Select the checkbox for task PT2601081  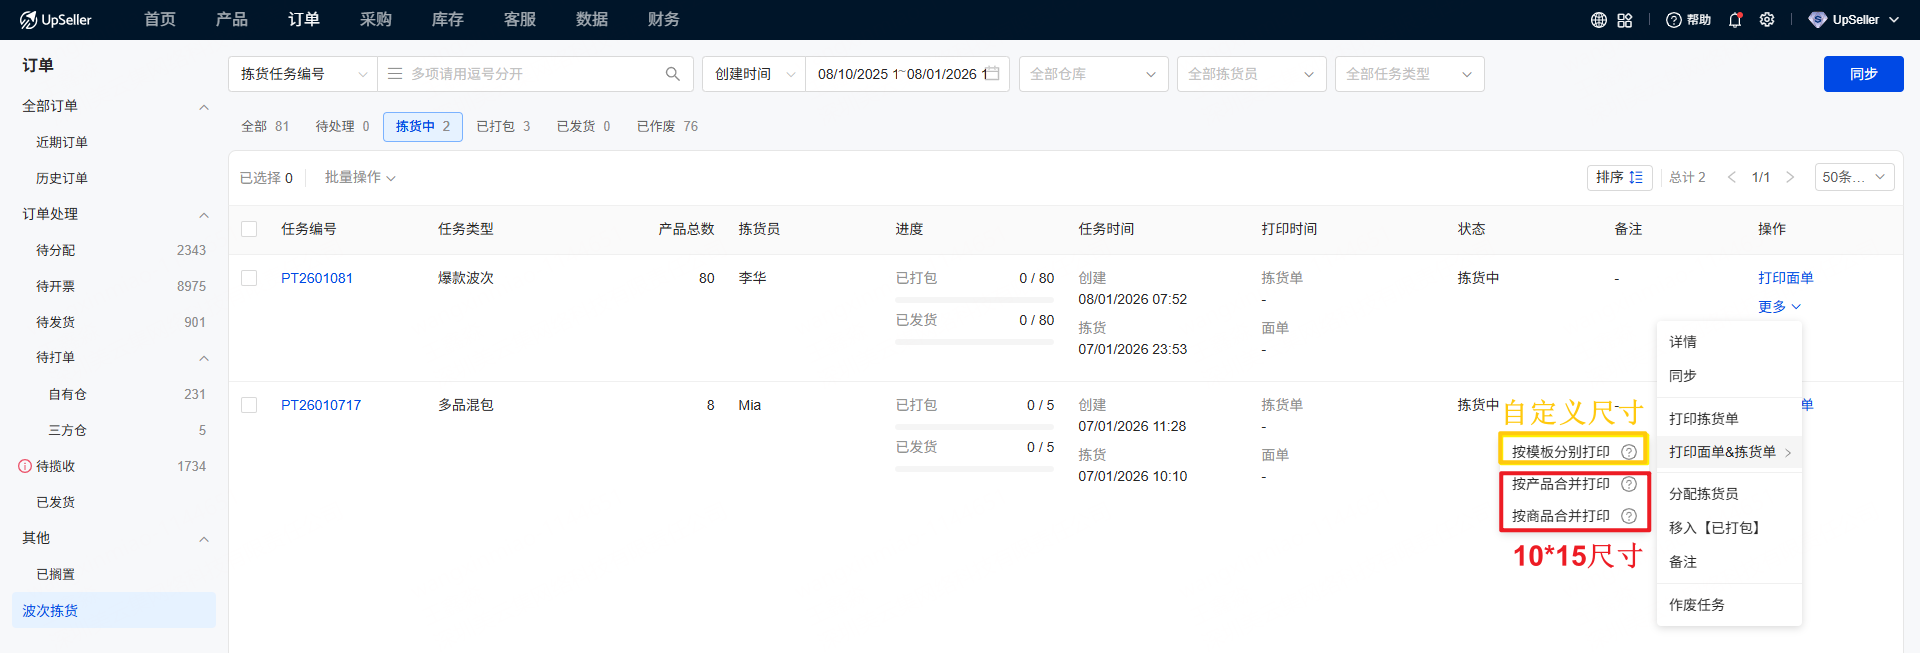pyautogui.click(x=249, y=278)
